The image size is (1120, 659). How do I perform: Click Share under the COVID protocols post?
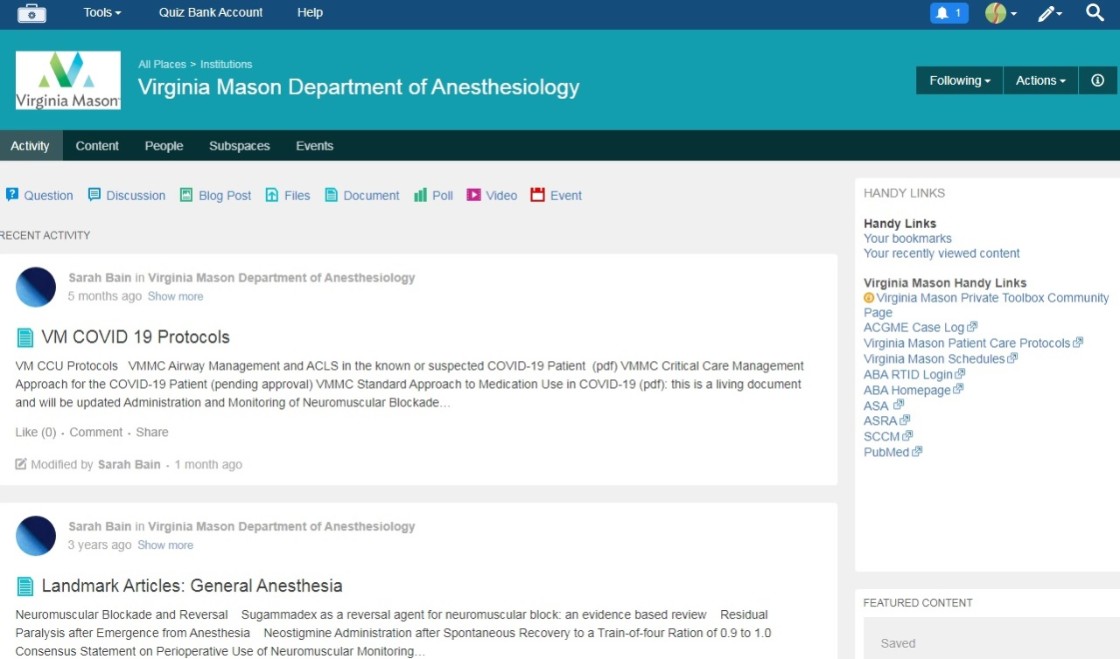(152, 432)
